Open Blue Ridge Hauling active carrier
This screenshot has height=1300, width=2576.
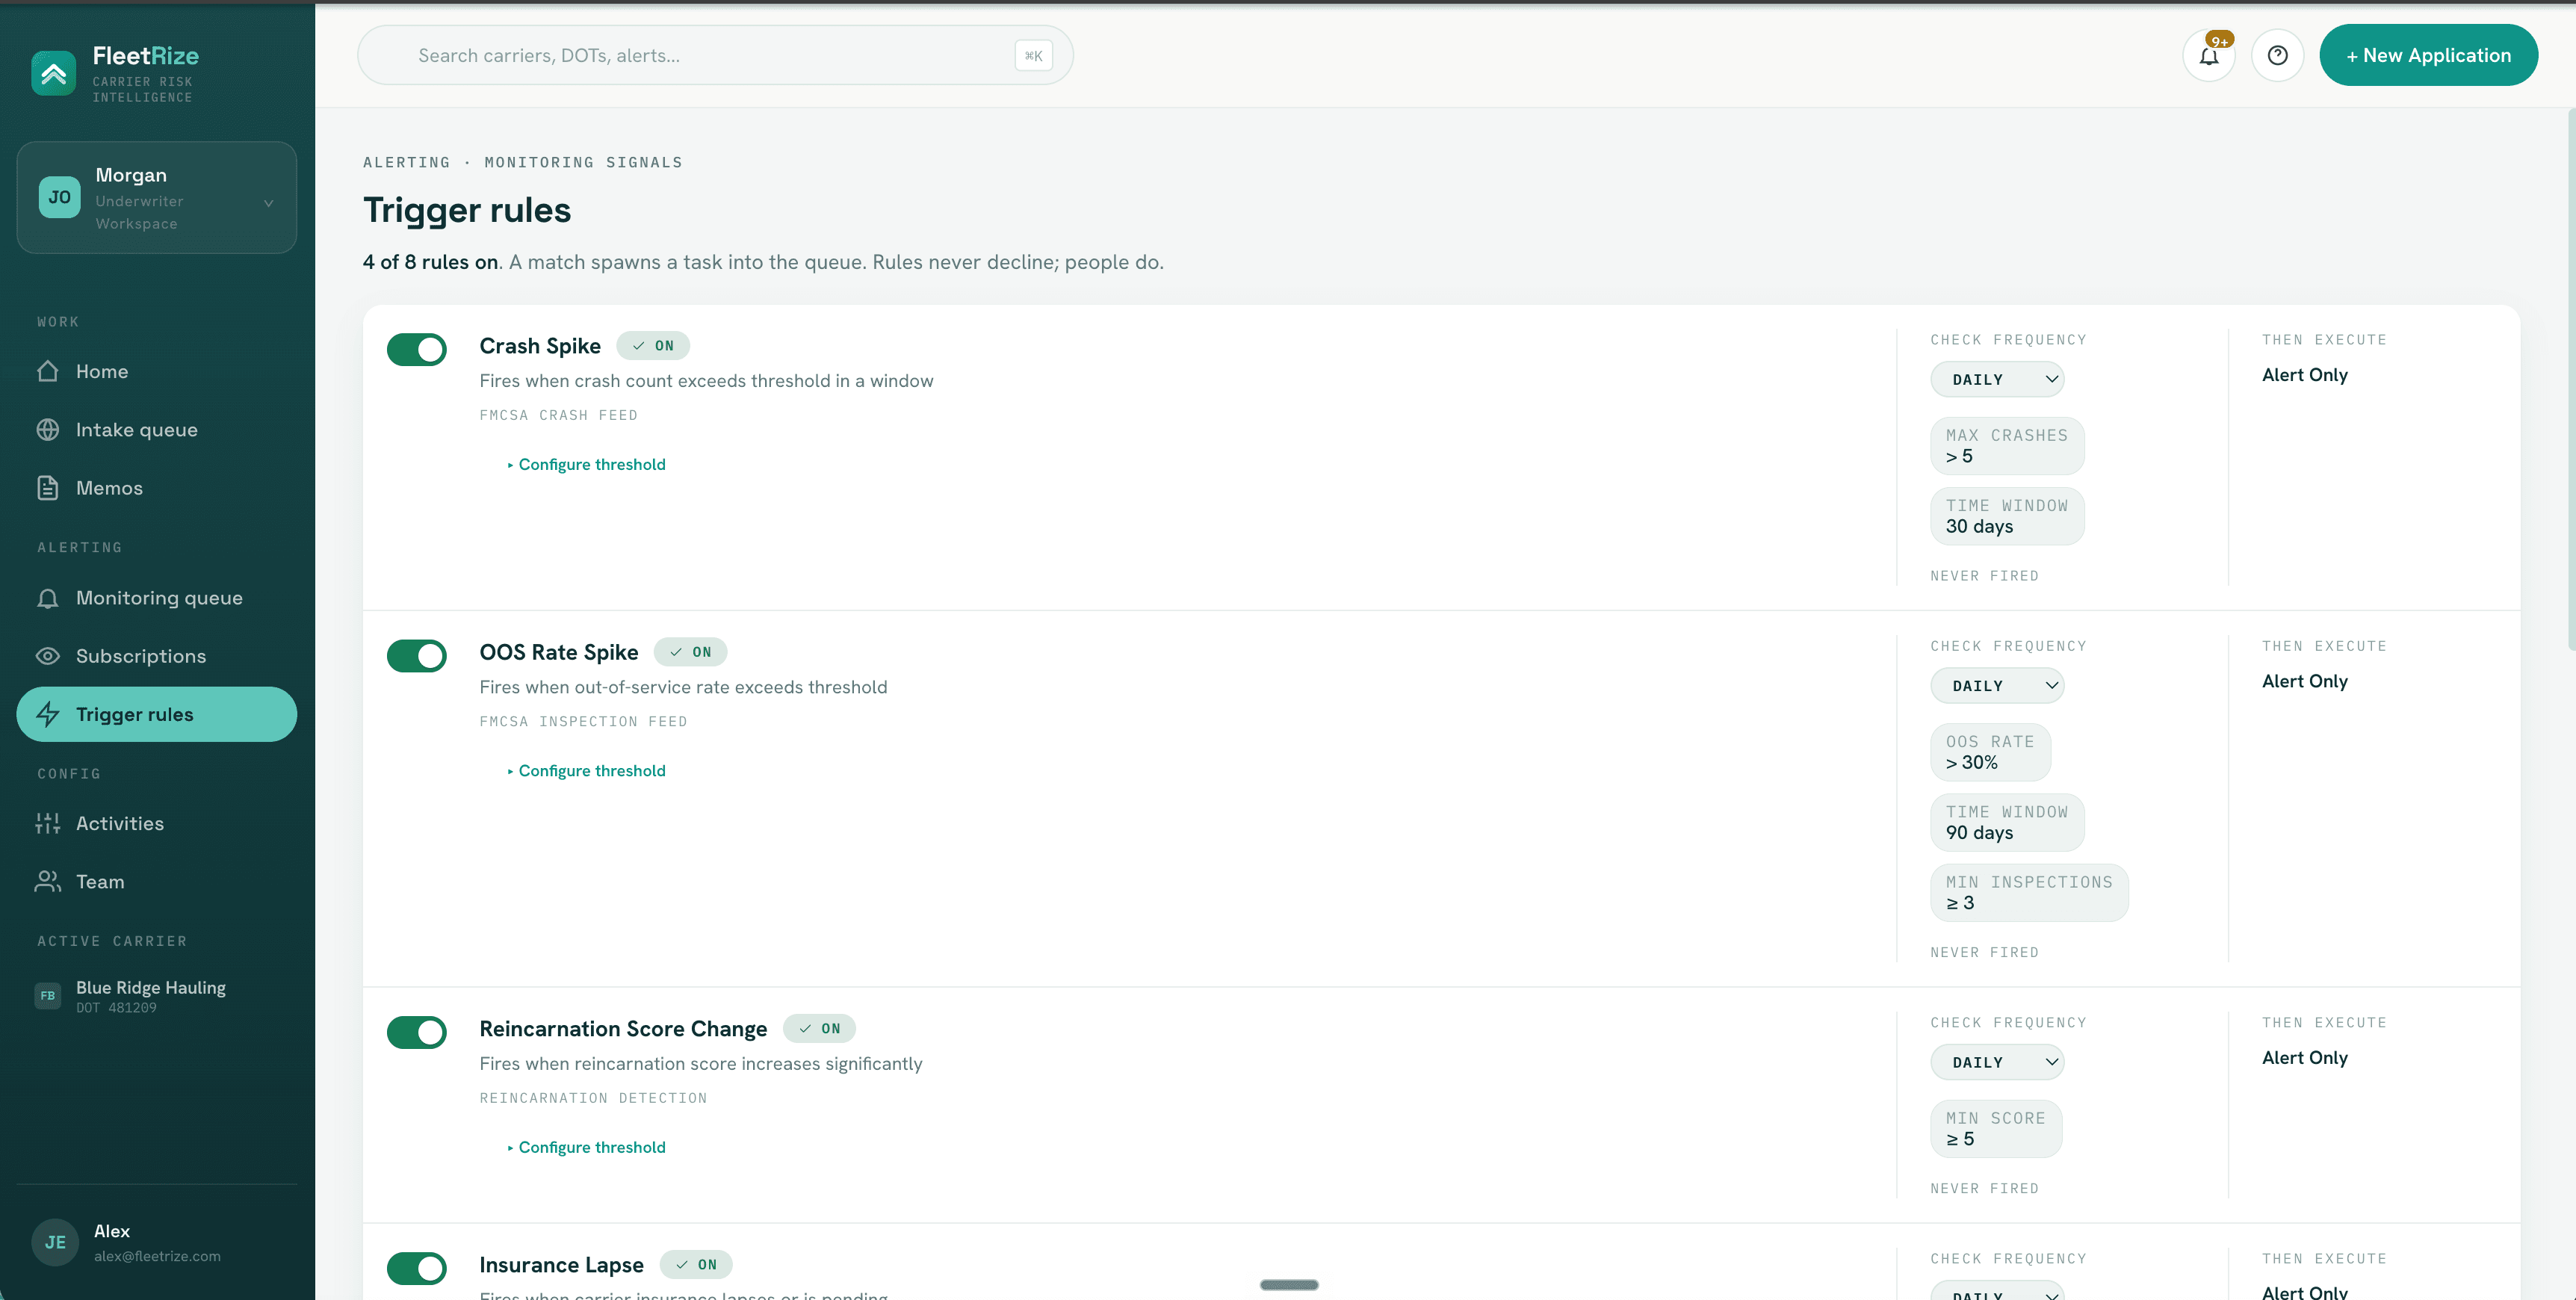[157, 996]
